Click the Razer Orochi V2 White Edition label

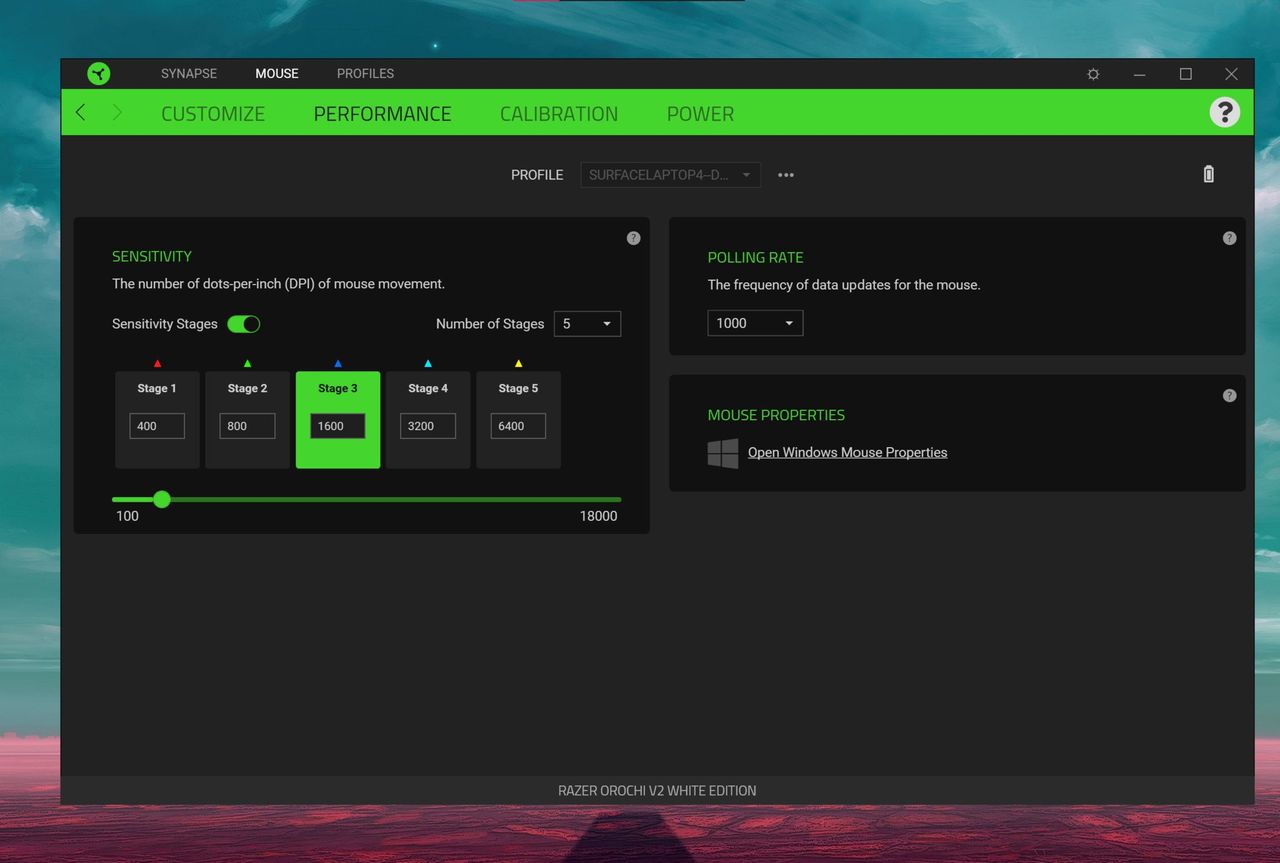(x=657, y=791)
